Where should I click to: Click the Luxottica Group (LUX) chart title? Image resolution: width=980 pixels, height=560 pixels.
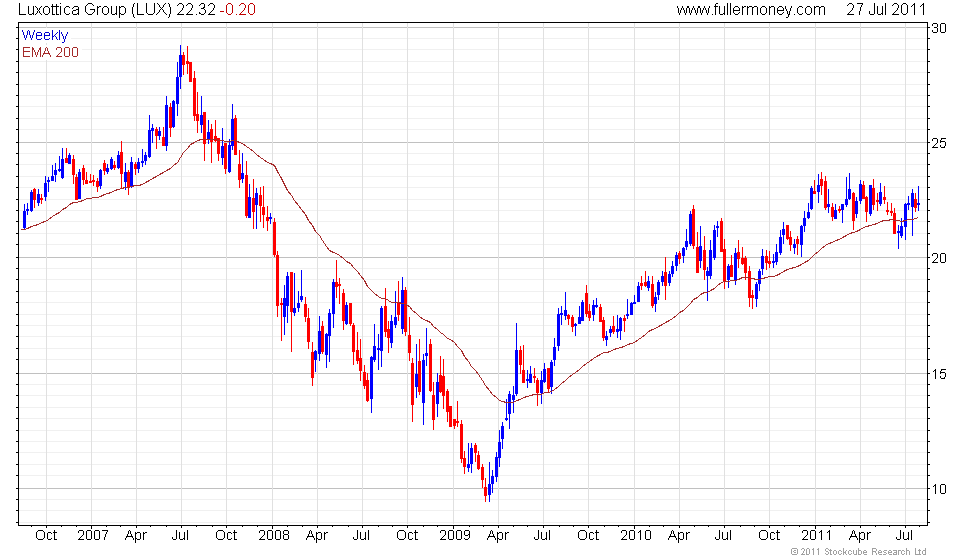tap(94, 9)
